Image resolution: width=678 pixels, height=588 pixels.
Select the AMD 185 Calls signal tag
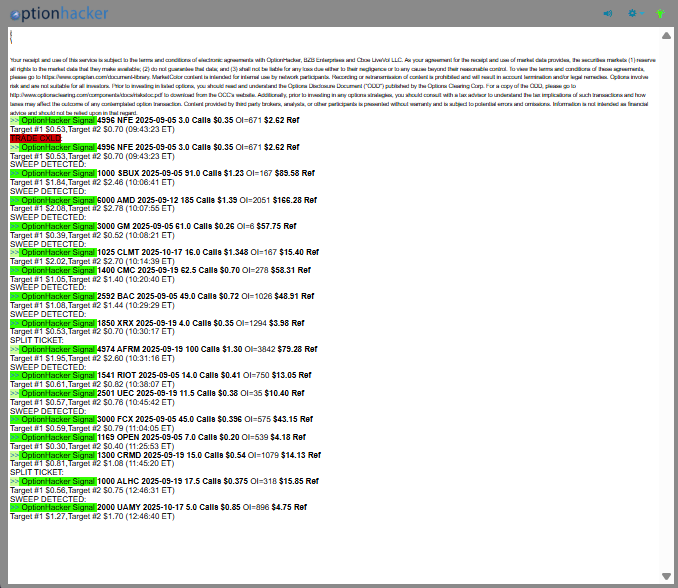(x=58, y=200)
